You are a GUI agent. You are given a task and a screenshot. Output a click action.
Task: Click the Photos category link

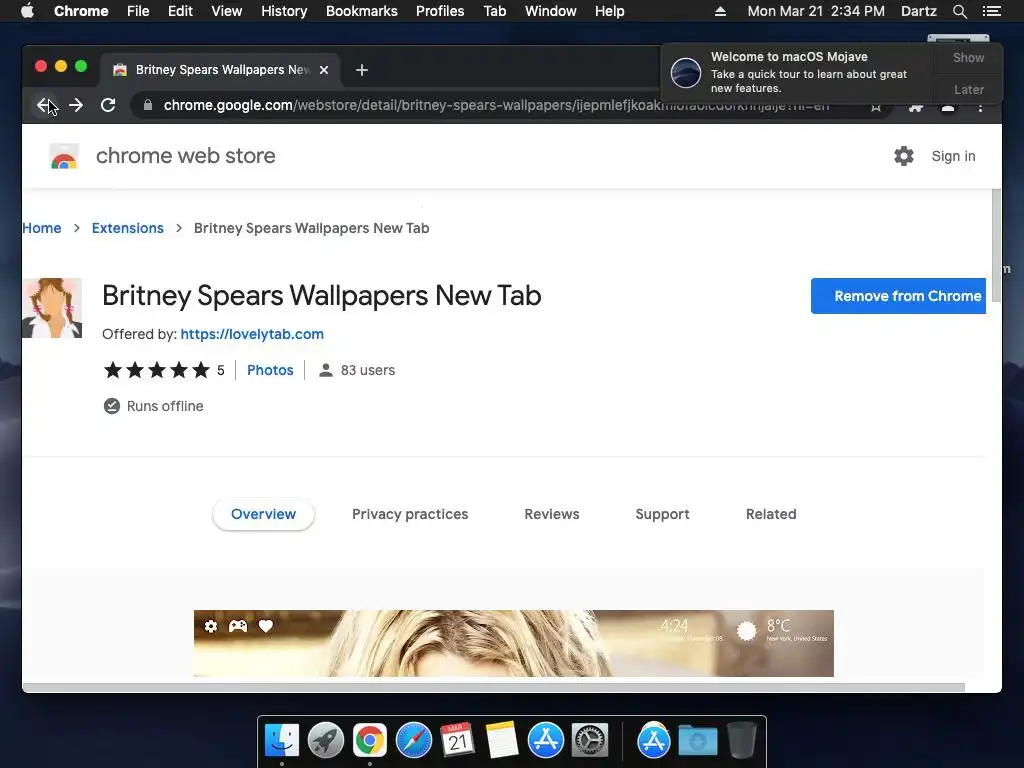[270, 370]
